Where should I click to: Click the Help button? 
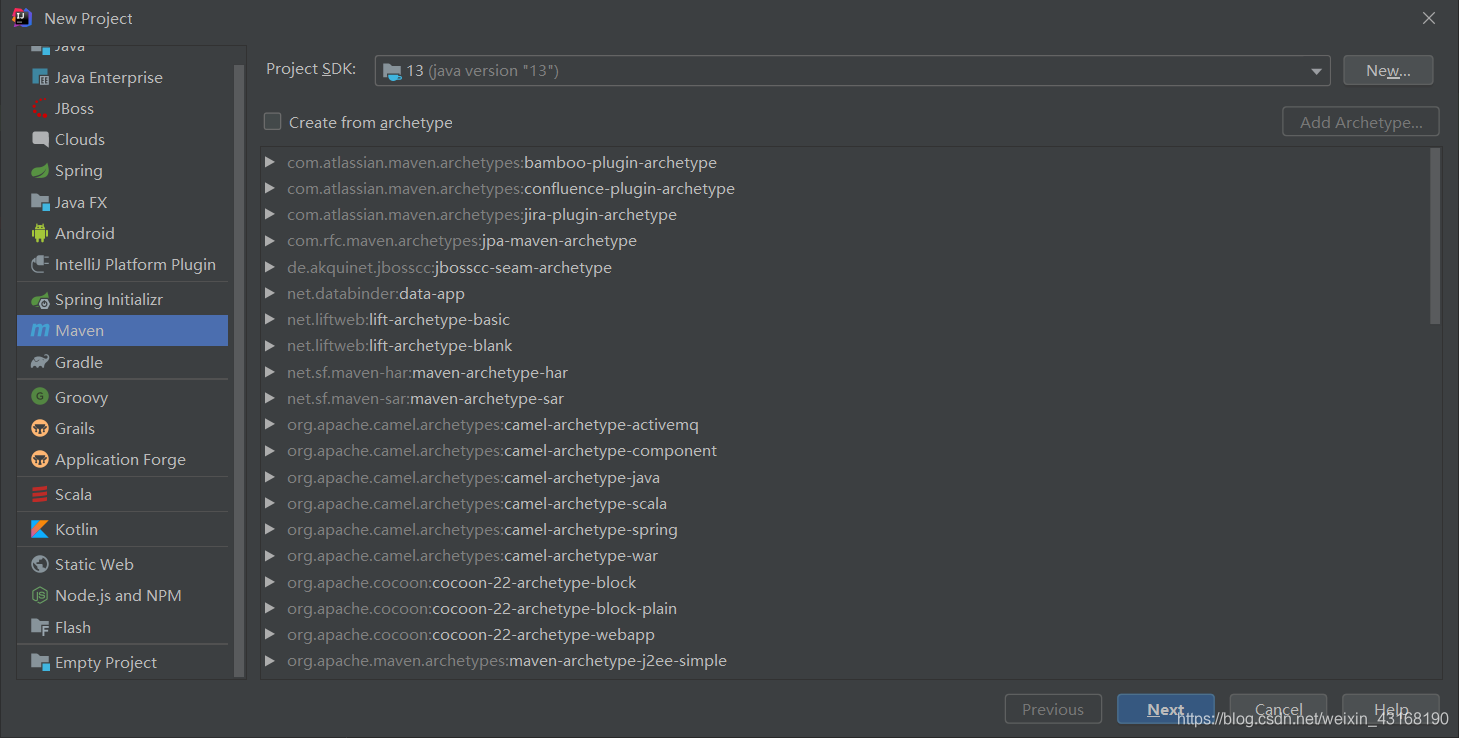(x=1391, y=709)
